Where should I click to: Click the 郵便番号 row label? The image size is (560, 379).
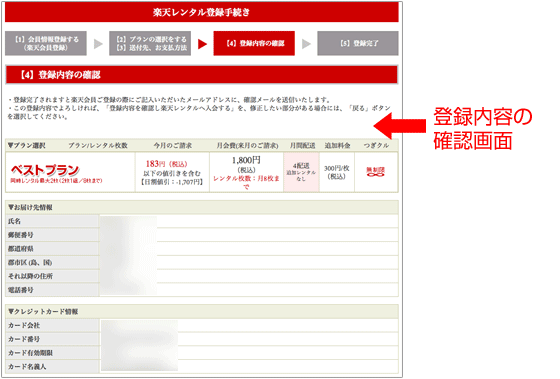point(21,235)
